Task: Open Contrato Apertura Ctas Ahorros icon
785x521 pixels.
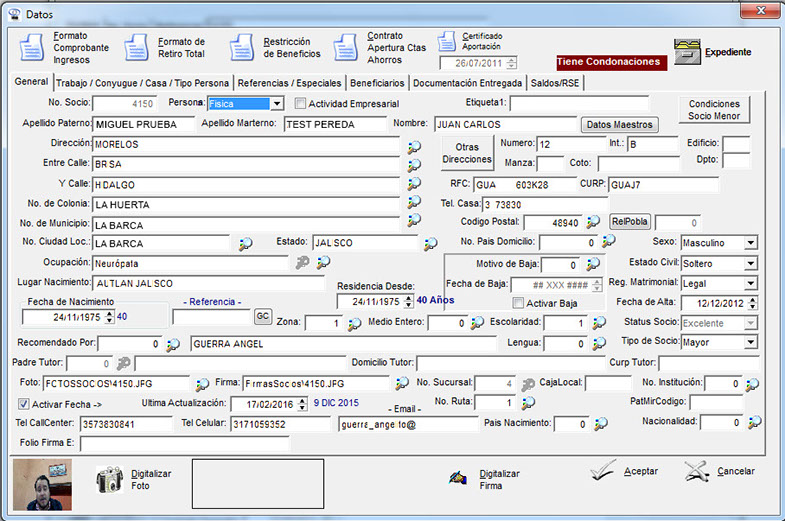Action: point(345,48)
